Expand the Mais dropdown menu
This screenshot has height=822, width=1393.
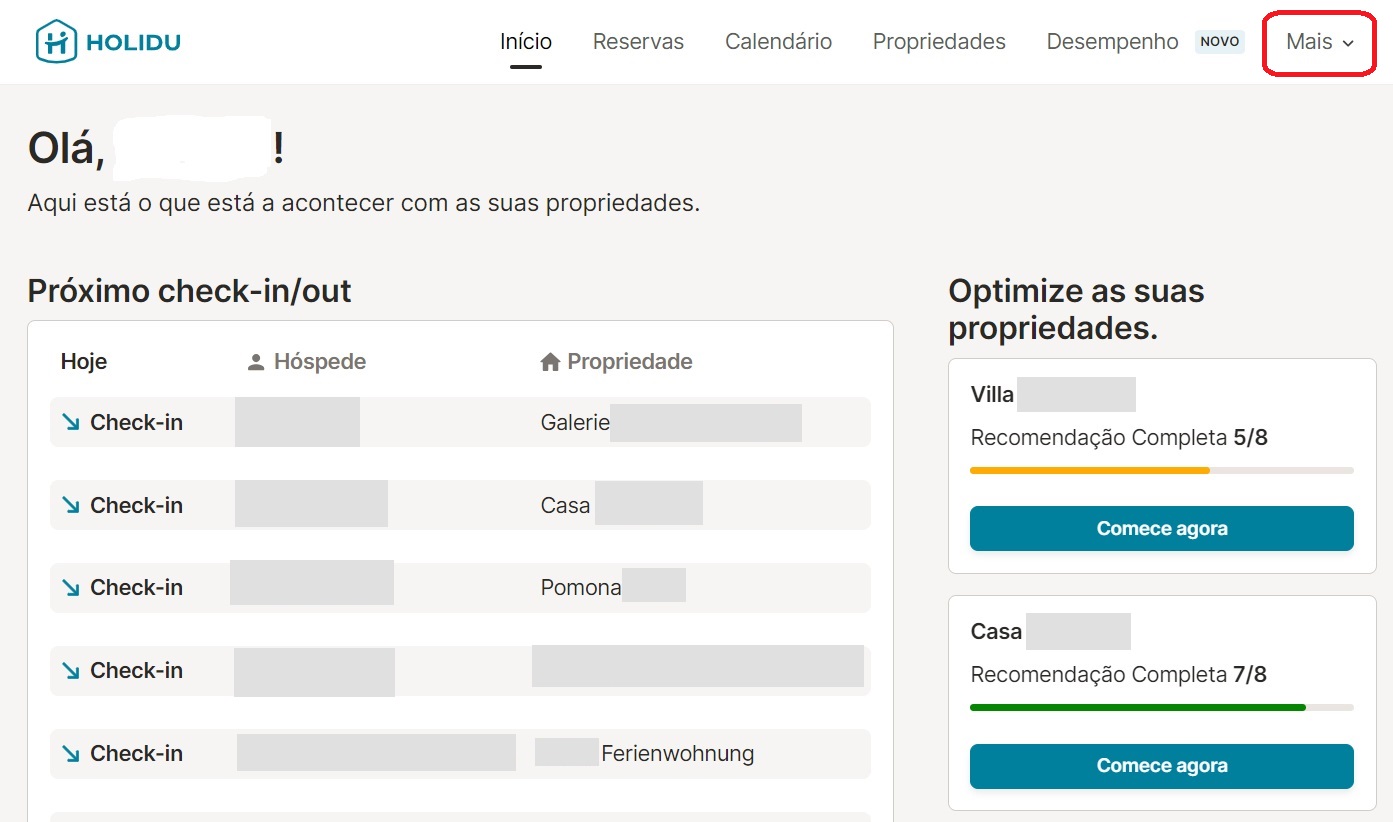pos(1319,42)
